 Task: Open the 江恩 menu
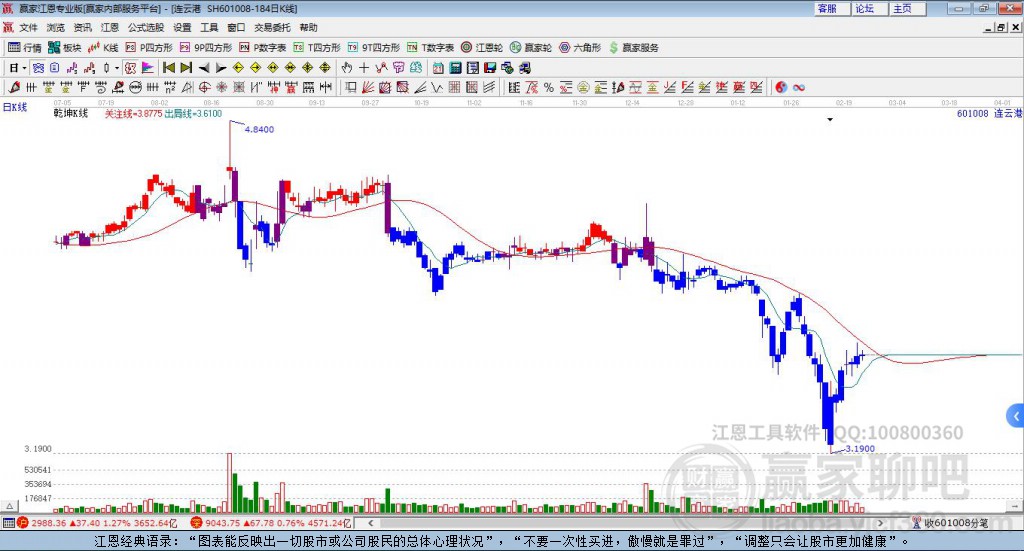pyautogui.click(x=110, y=27)
